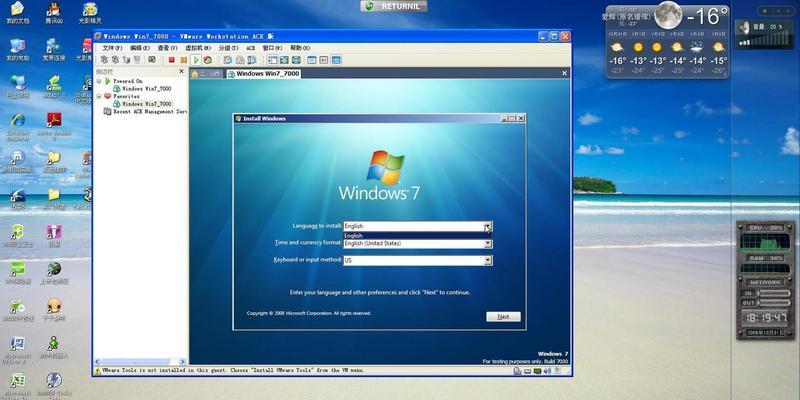Click the green power on play icon
The height and width of the screenshot is (400, 800).
tap(195, 60)
